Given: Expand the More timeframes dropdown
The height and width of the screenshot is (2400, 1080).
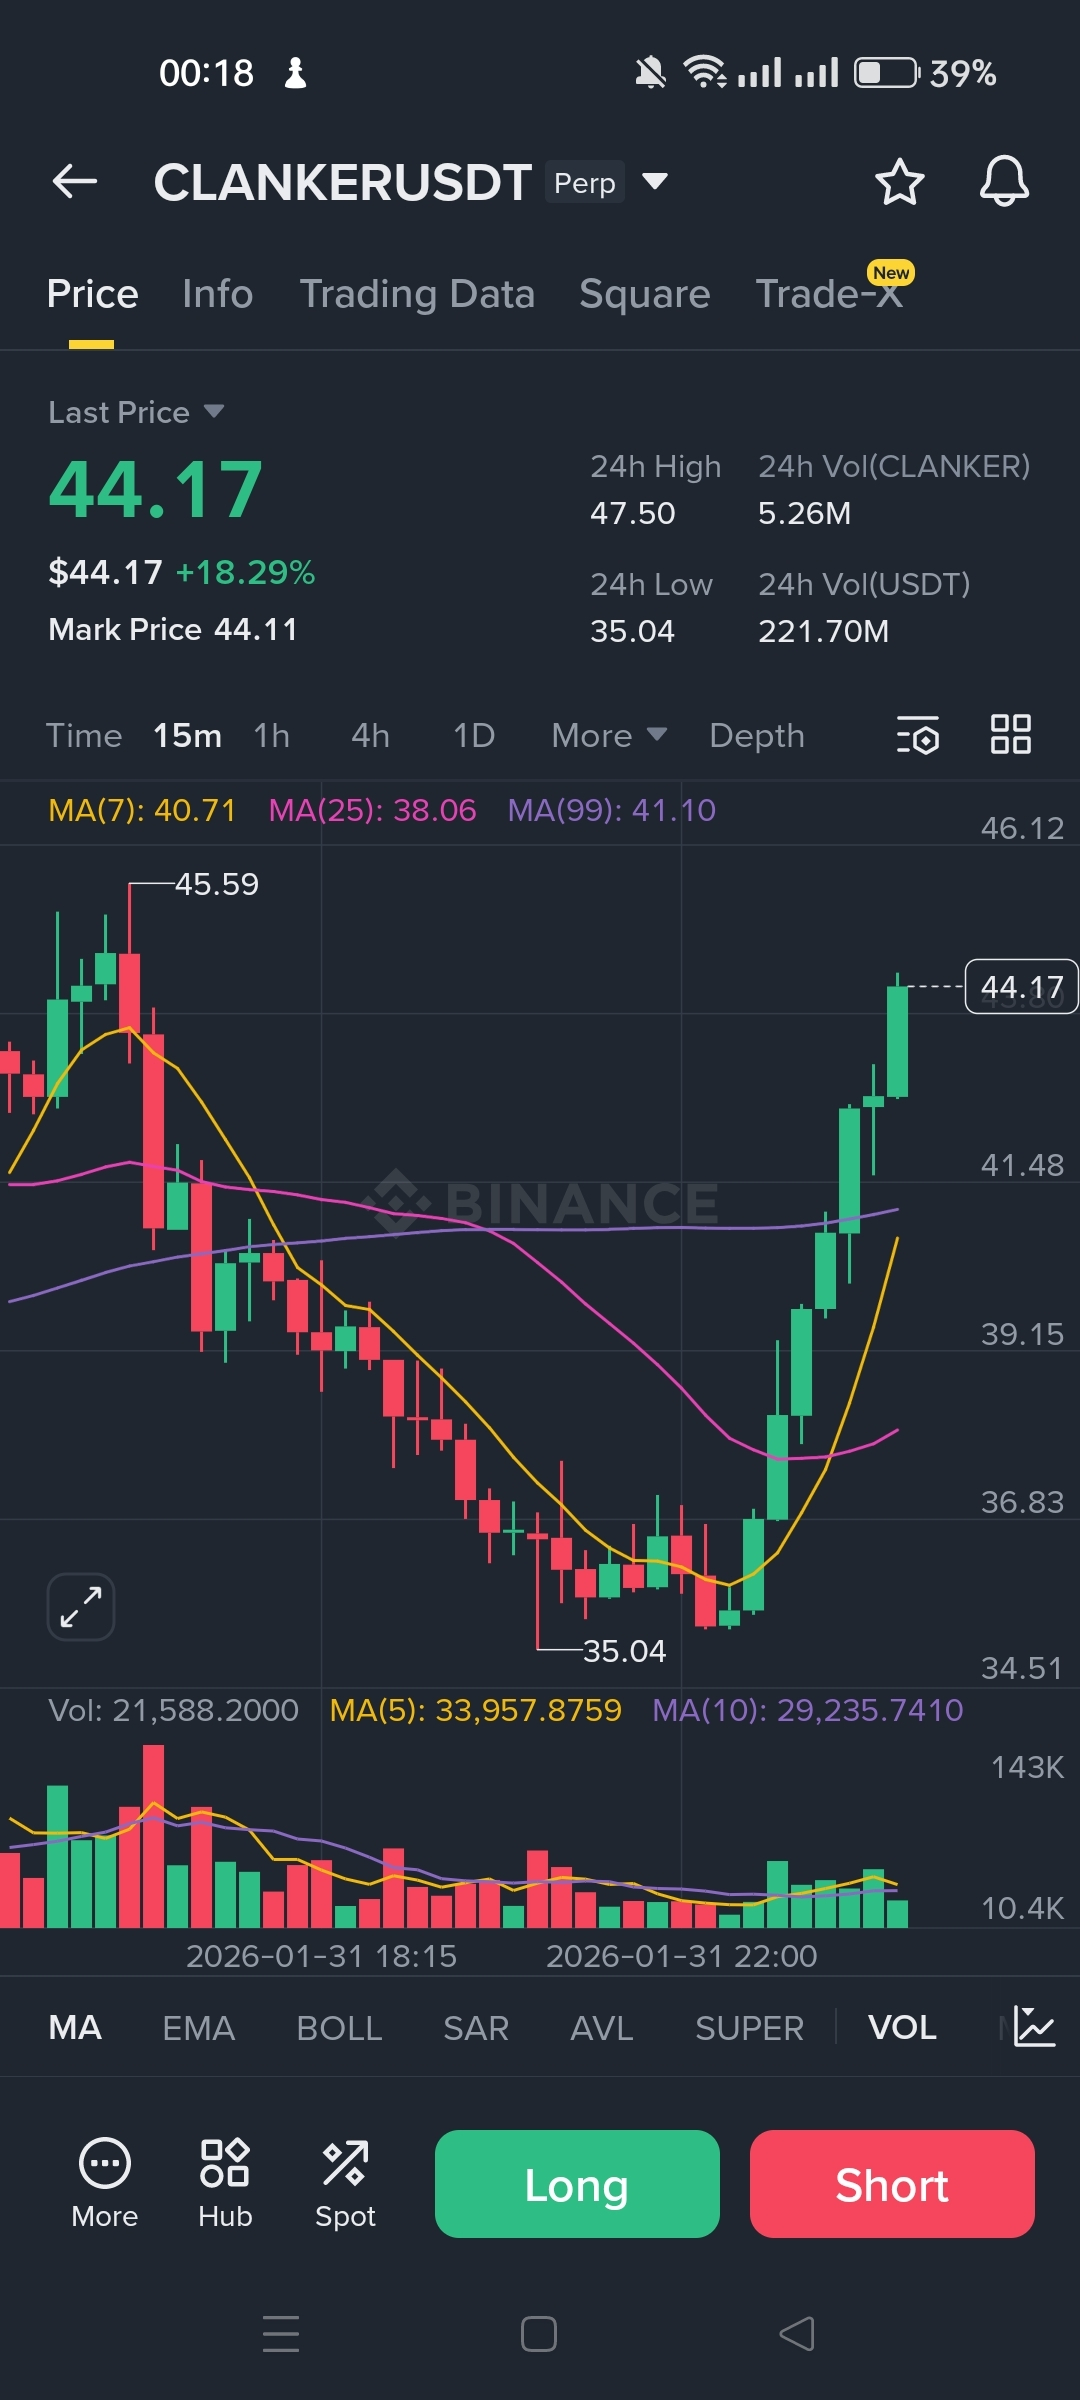Looking at the screenshot, I should tap(609, 735).
